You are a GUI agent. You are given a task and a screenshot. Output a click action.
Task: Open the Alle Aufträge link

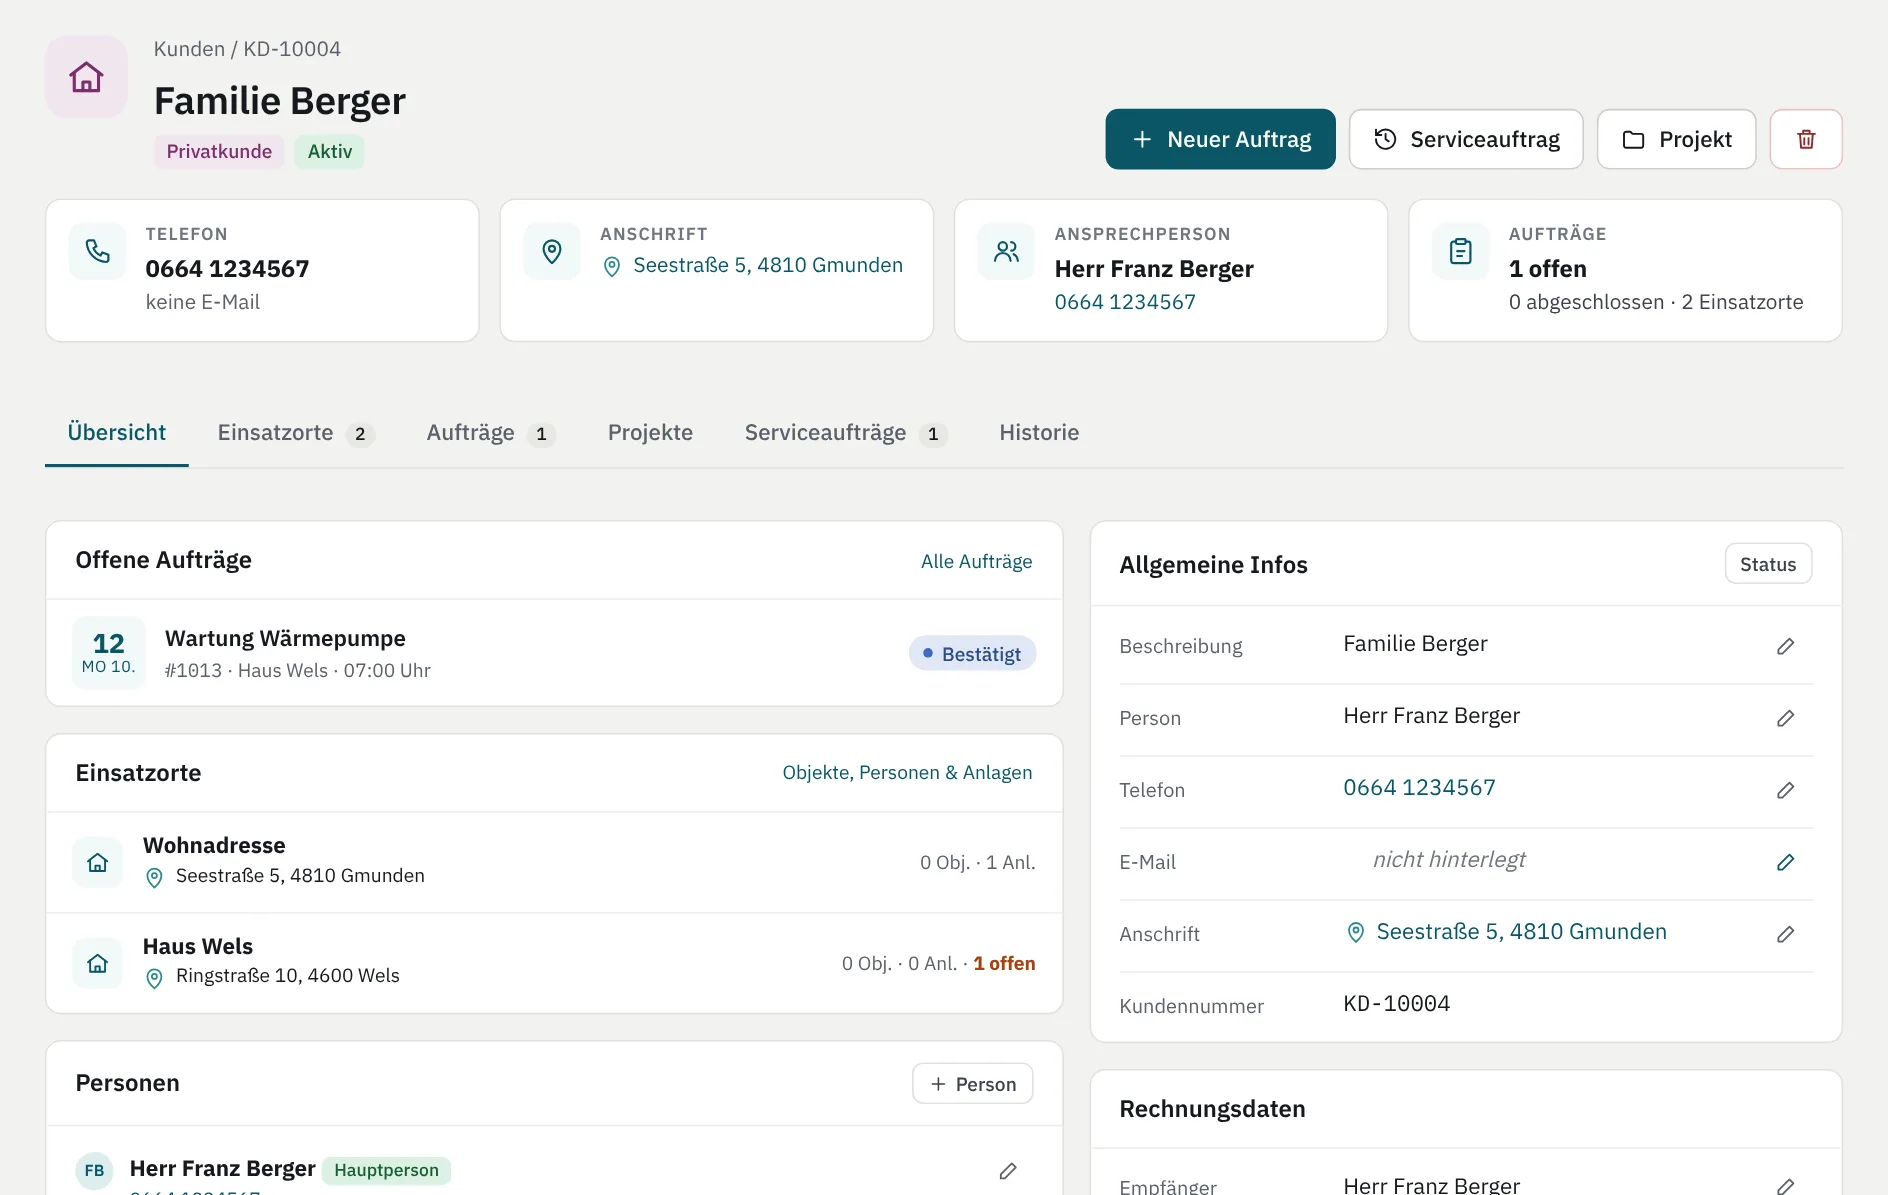tap(976, 562)
